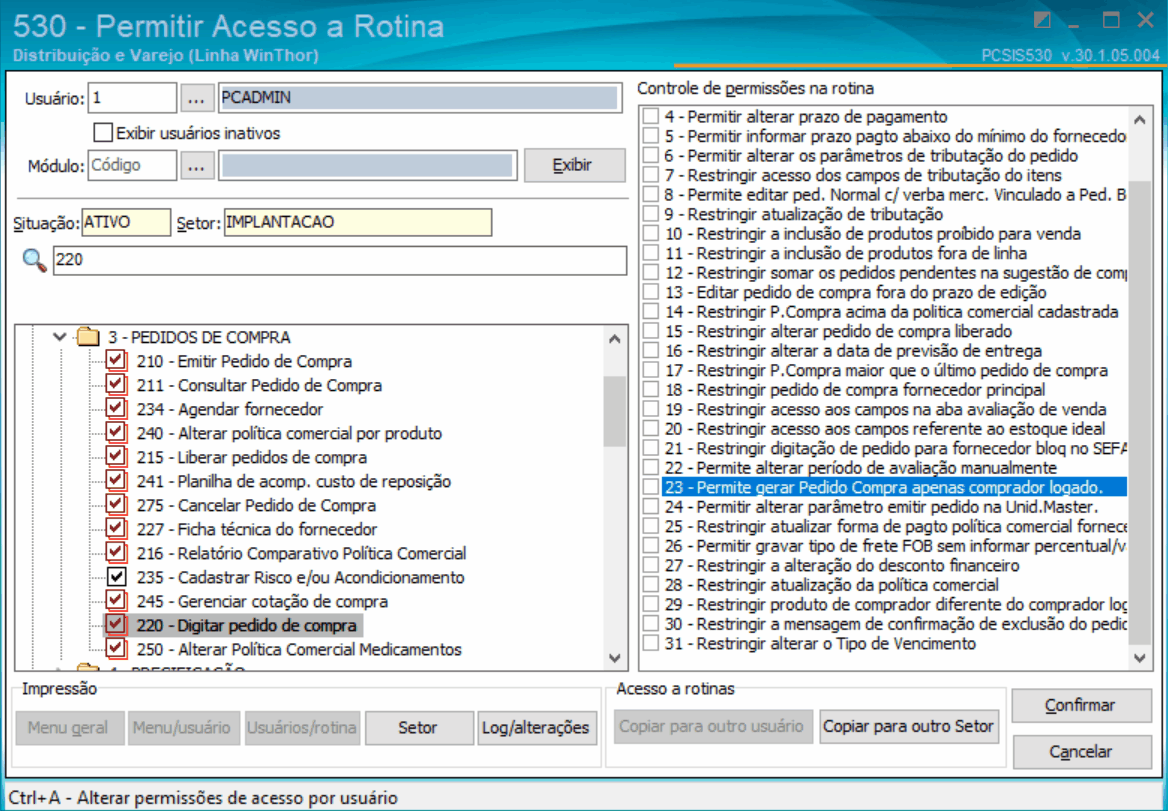
Task: Click the Setor field showing IMPLANTACAO
Action: pos(358,222)
